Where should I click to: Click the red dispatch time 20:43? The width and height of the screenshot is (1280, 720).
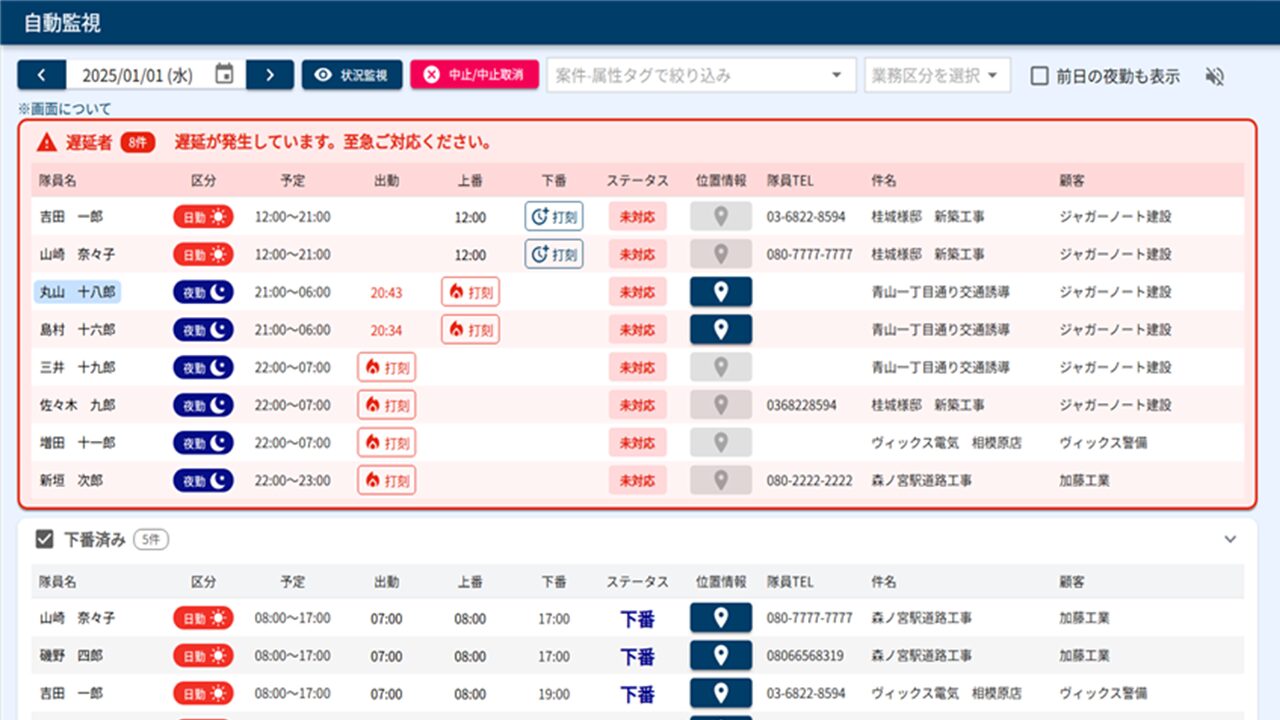coord(386,292)
